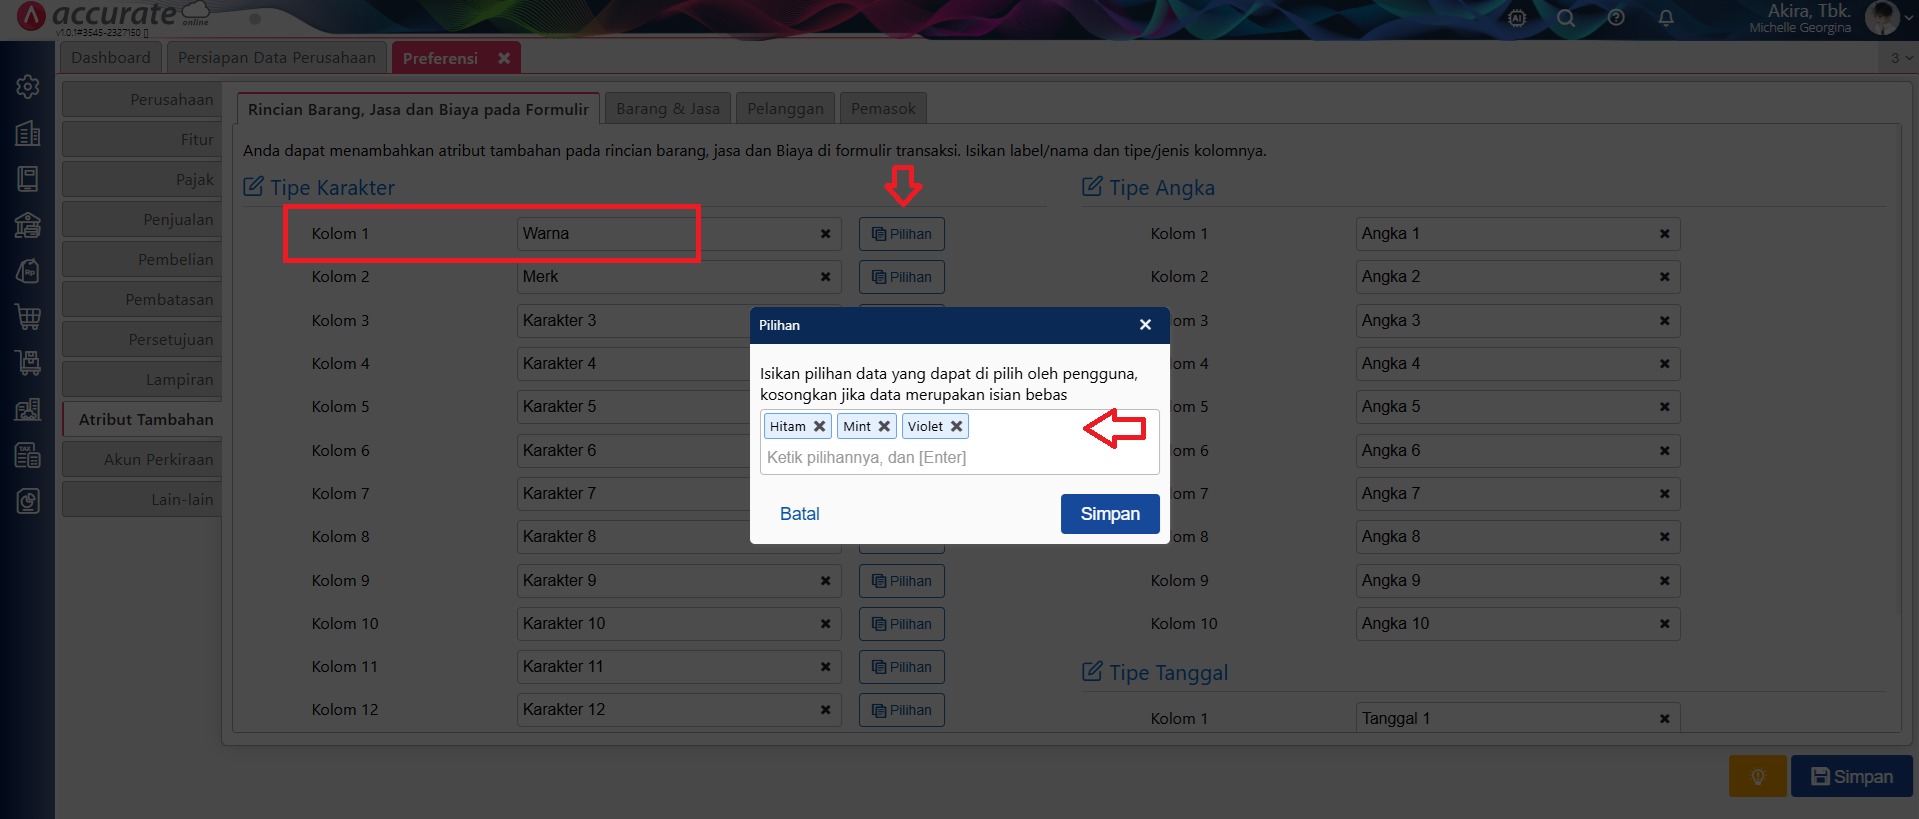Expand the user profile dropdown arrow

coord(1907,18)
